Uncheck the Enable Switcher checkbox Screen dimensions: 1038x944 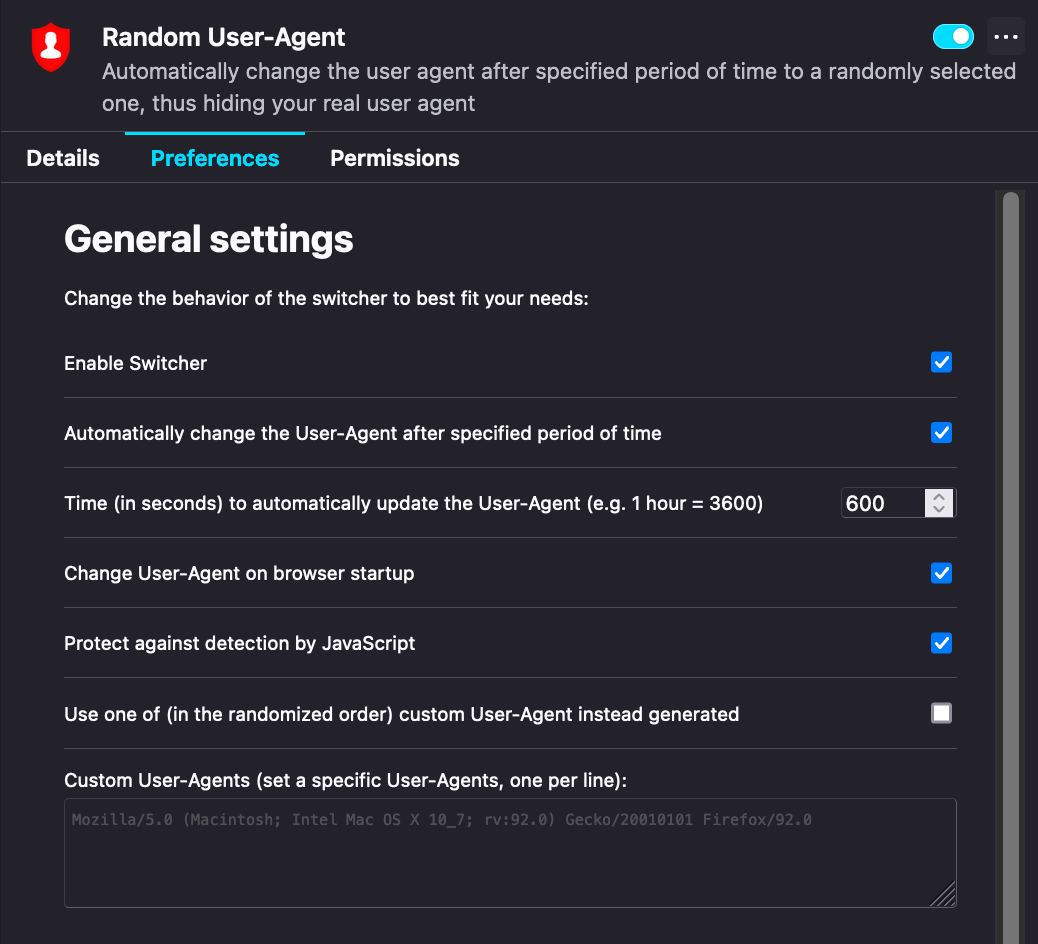point(941,363)
